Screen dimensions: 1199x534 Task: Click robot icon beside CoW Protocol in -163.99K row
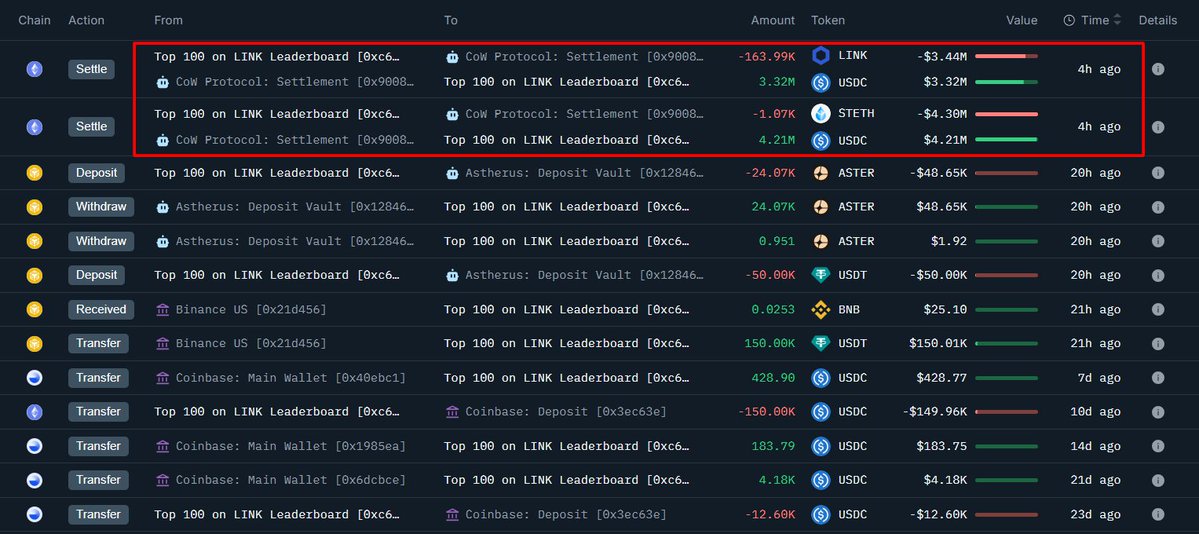point(452,56)
